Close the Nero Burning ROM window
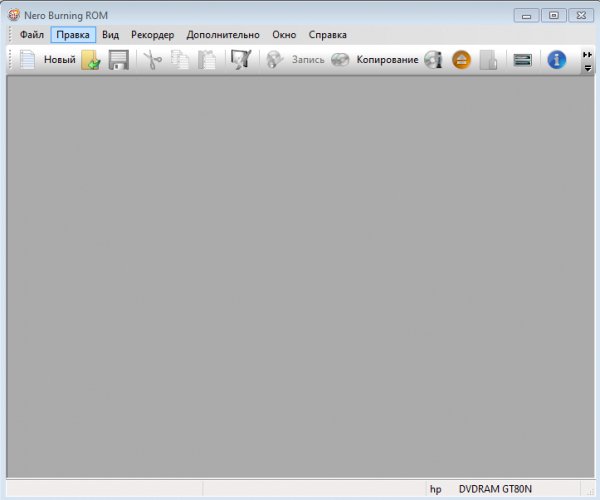 tap(581, 16)
